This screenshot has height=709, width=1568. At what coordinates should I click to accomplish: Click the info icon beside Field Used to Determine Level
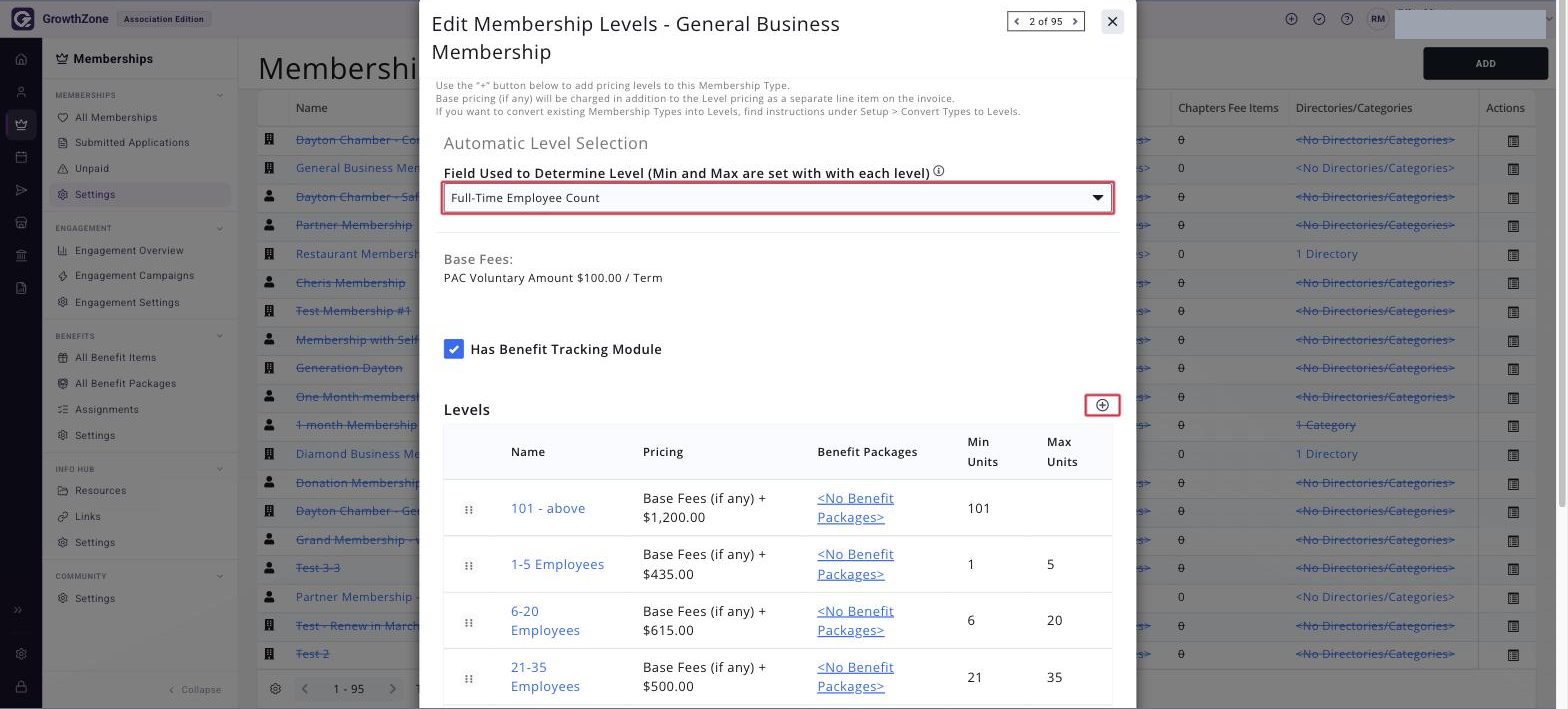pyautogui.click(x=939, y=172)
